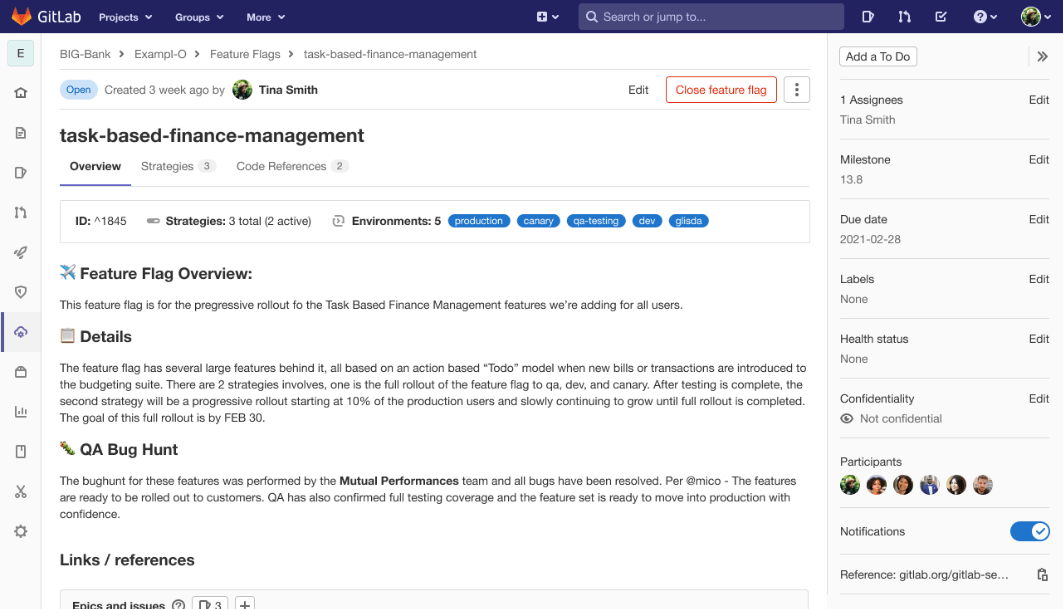
Task: Click the Add a To Do button
Action: (x=878, y=57)
